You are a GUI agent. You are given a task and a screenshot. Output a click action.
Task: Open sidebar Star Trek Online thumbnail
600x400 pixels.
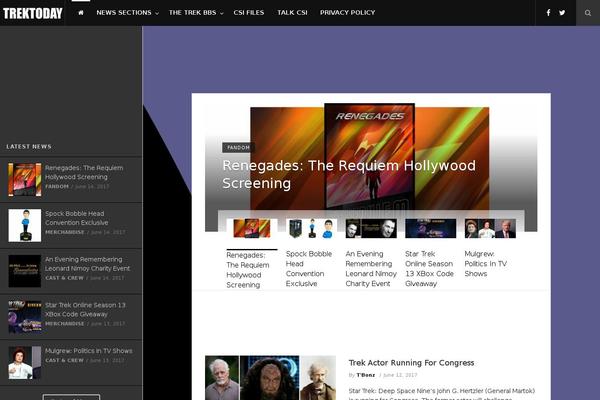tap(25, 317)
